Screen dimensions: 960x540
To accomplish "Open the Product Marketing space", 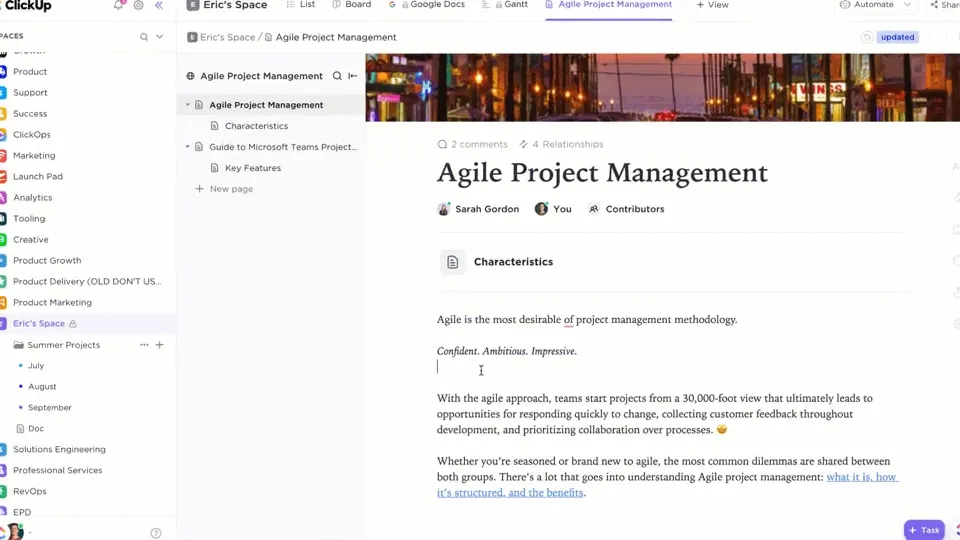I will coord(52,302).
